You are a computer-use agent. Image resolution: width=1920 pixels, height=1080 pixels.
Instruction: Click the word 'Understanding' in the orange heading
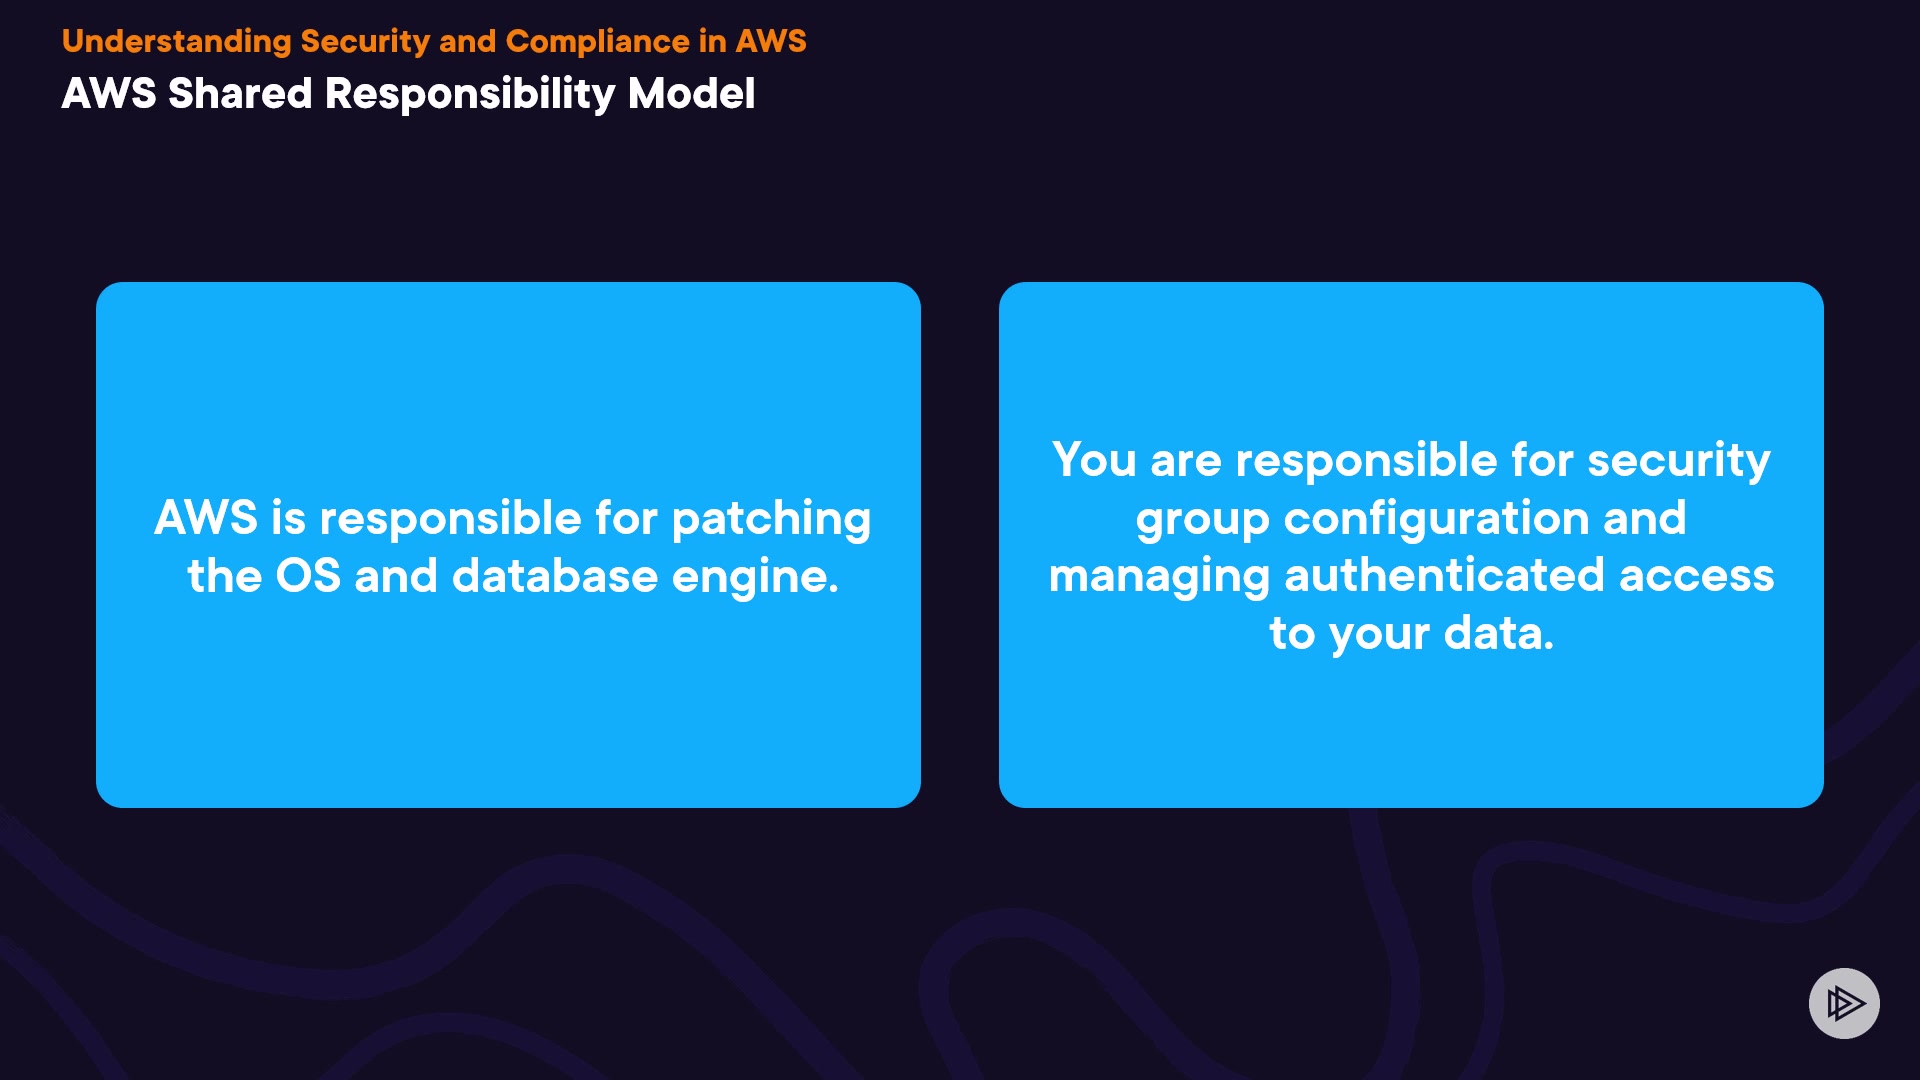click(176, 41)
